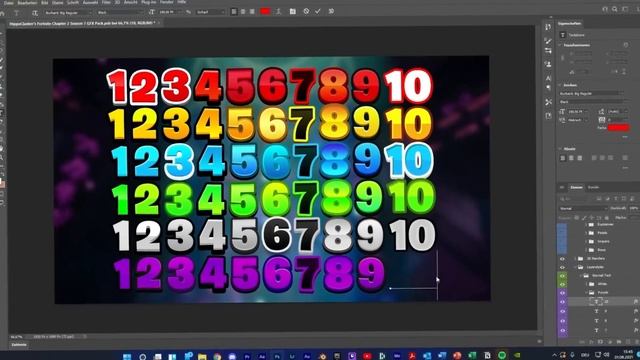The width and height of the screenshot is (640, 360).
Task: Filter layers by type layers icon
Action: pyautogui.click(x=616, y=199)
